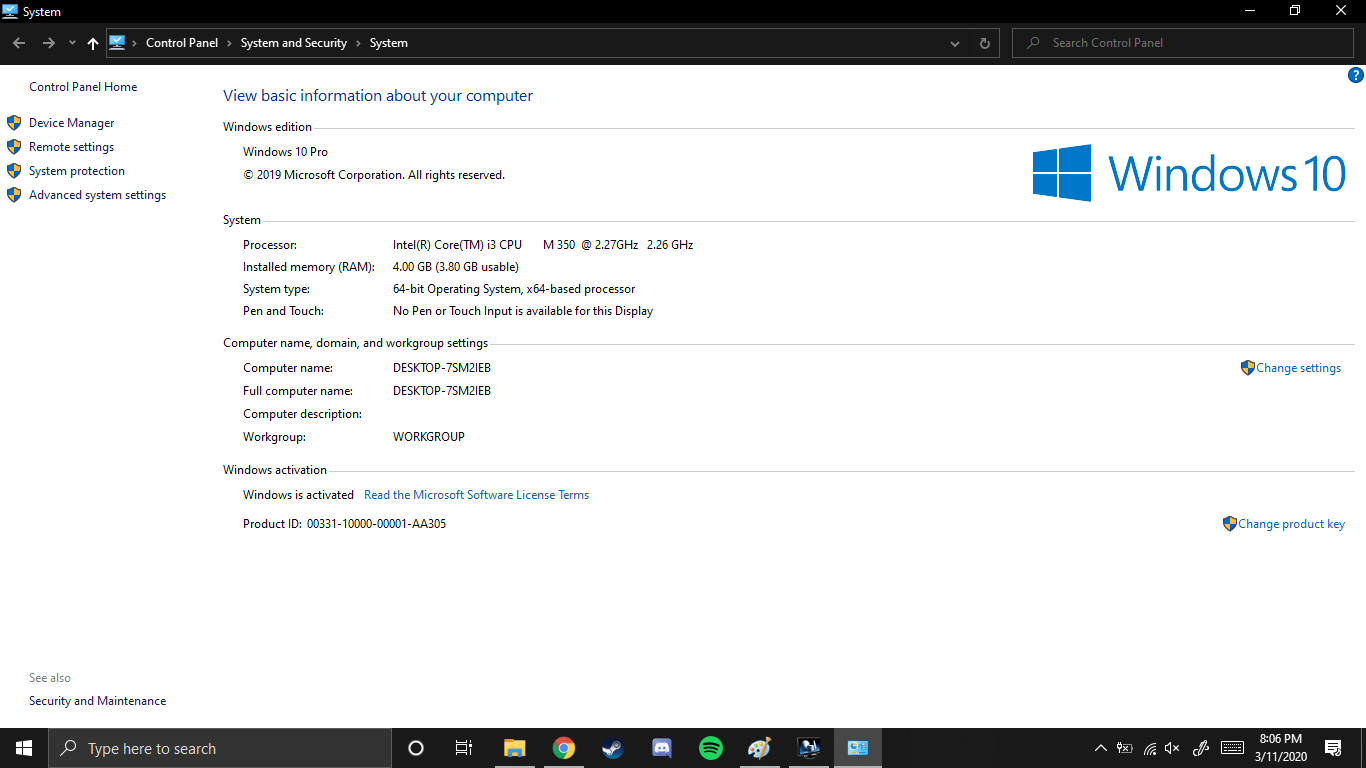
Task: Click the Windows 10 Pro edition text
Action: click(x=285, y=152)
